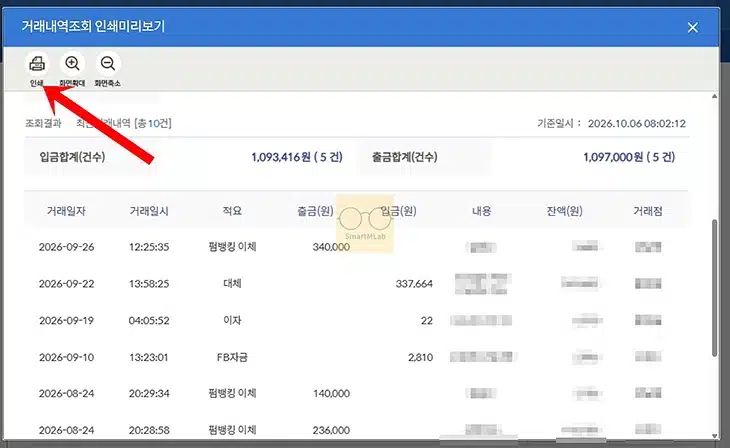Click the 거래일시 column header
The width and height of the screenshot is (730, 448).
coord(149,211)
